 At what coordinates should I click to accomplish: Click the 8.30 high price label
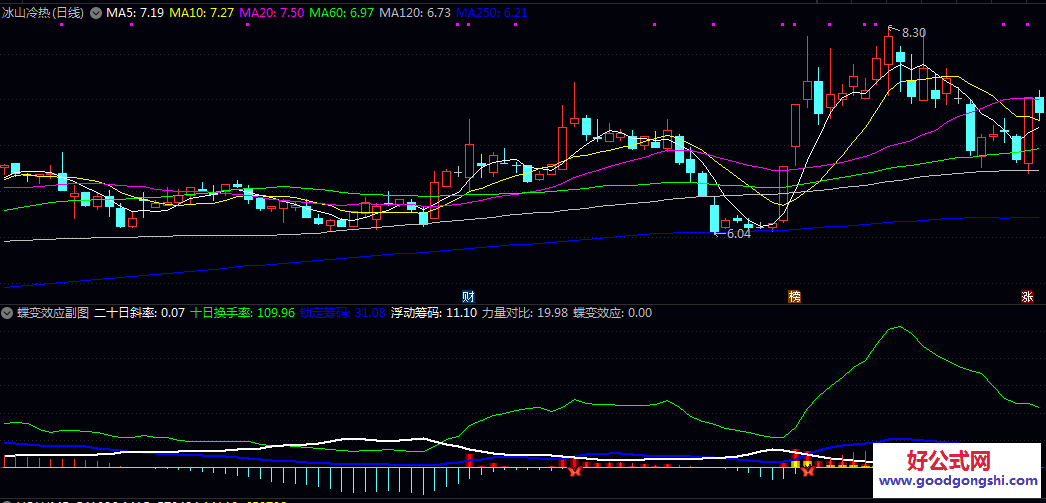(x=913, y=33)
